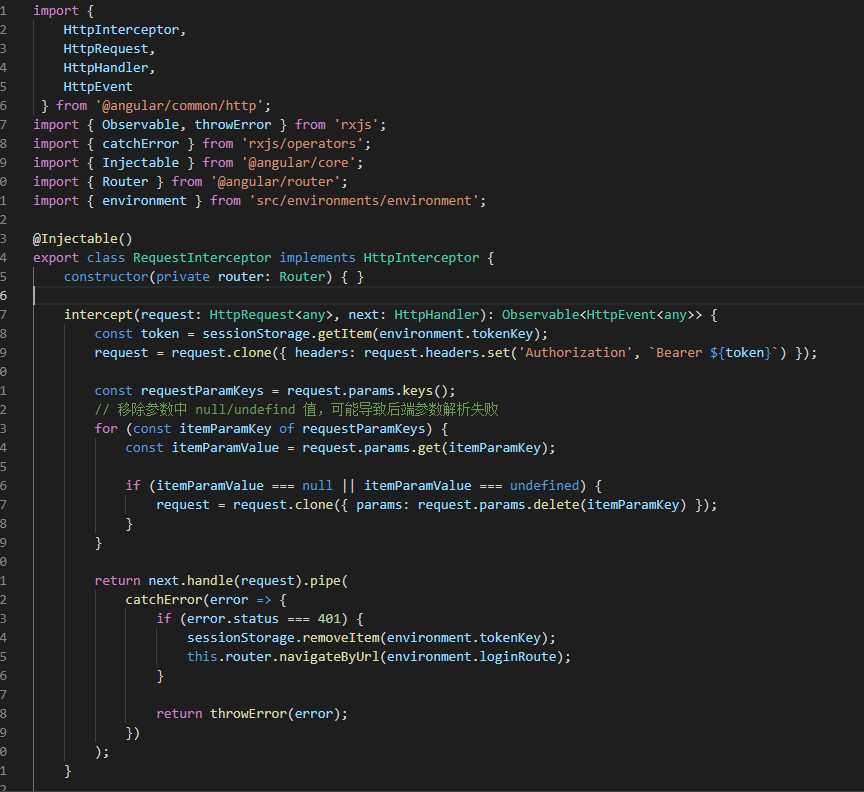Click the 'src/environments/environment' path string

(x=364, y=201)
